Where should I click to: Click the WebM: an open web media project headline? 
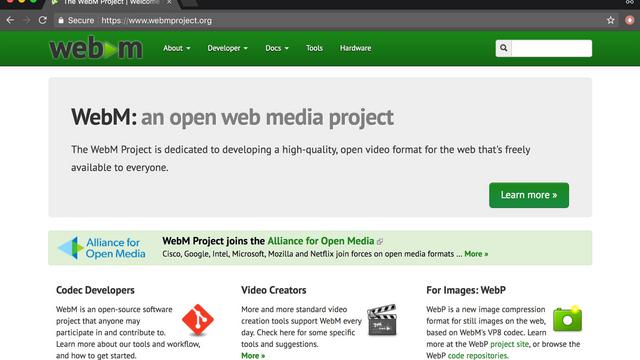point(232,117)
